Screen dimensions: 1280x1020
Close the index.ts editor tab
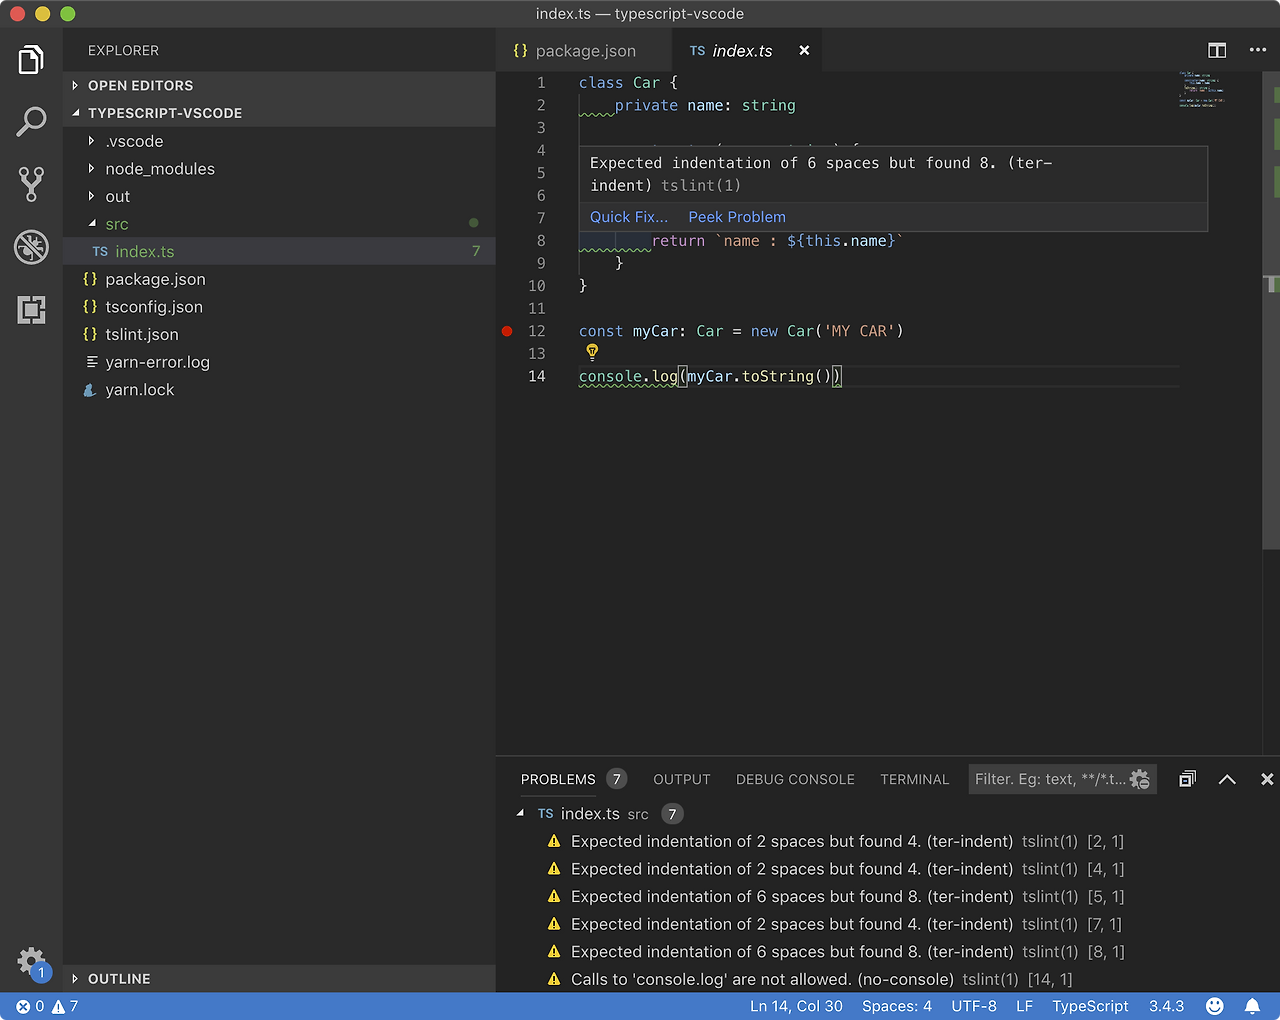click(x=804, y=50)
